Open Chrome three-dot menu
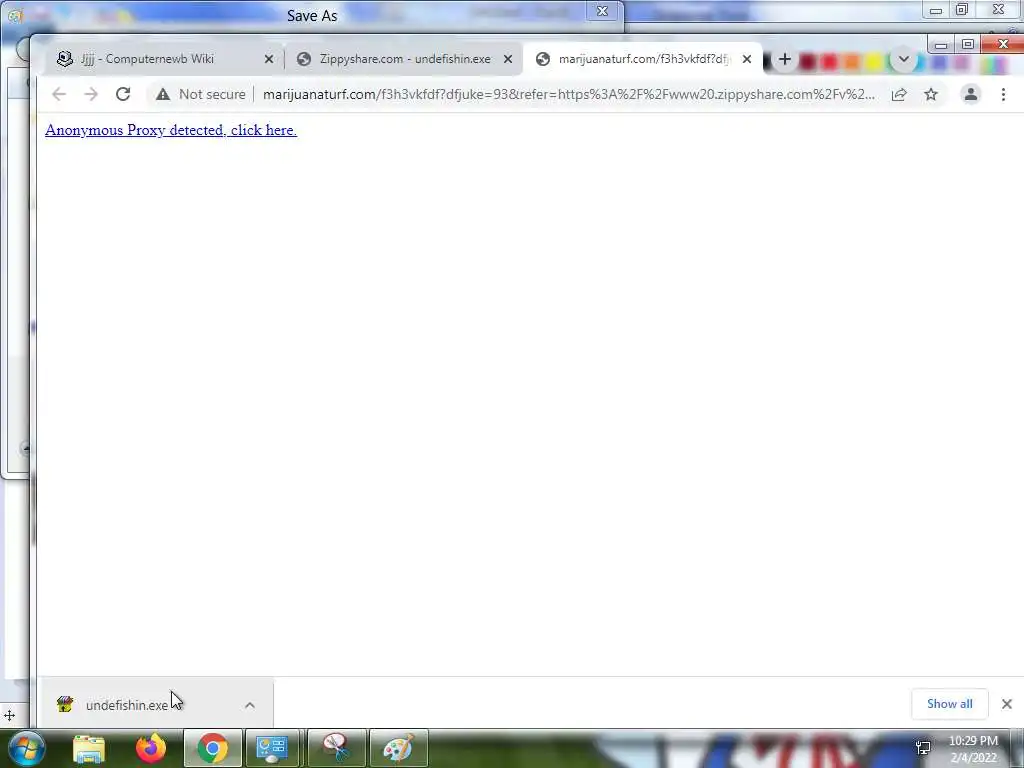 point(1003,95)
